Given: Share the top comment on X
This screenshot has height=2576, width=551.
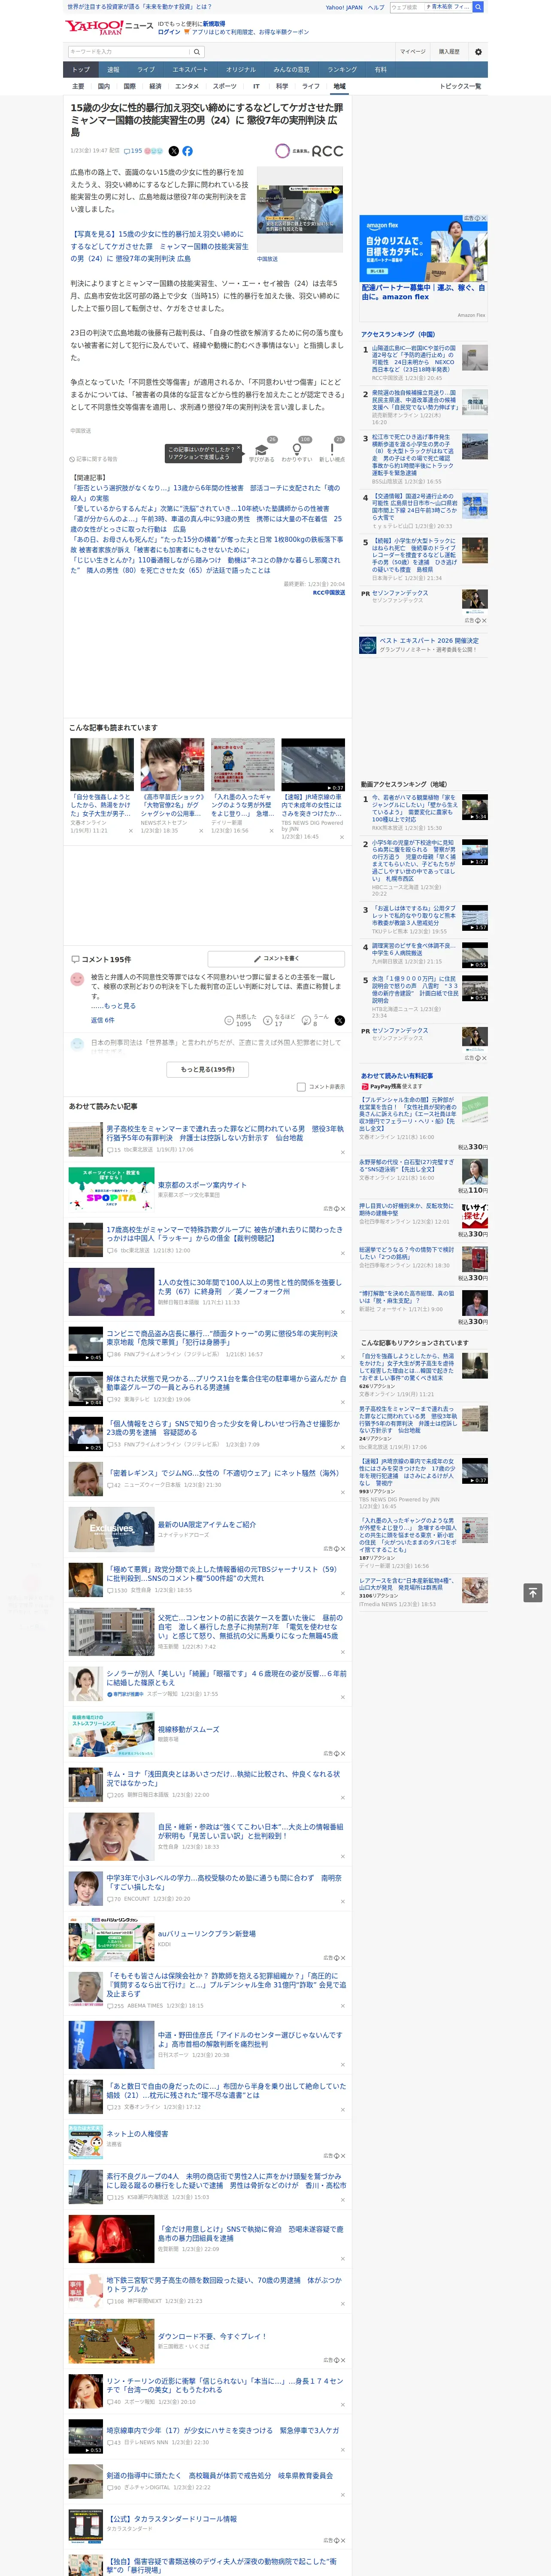Looking at the screenshot, I should [339, 1020].
